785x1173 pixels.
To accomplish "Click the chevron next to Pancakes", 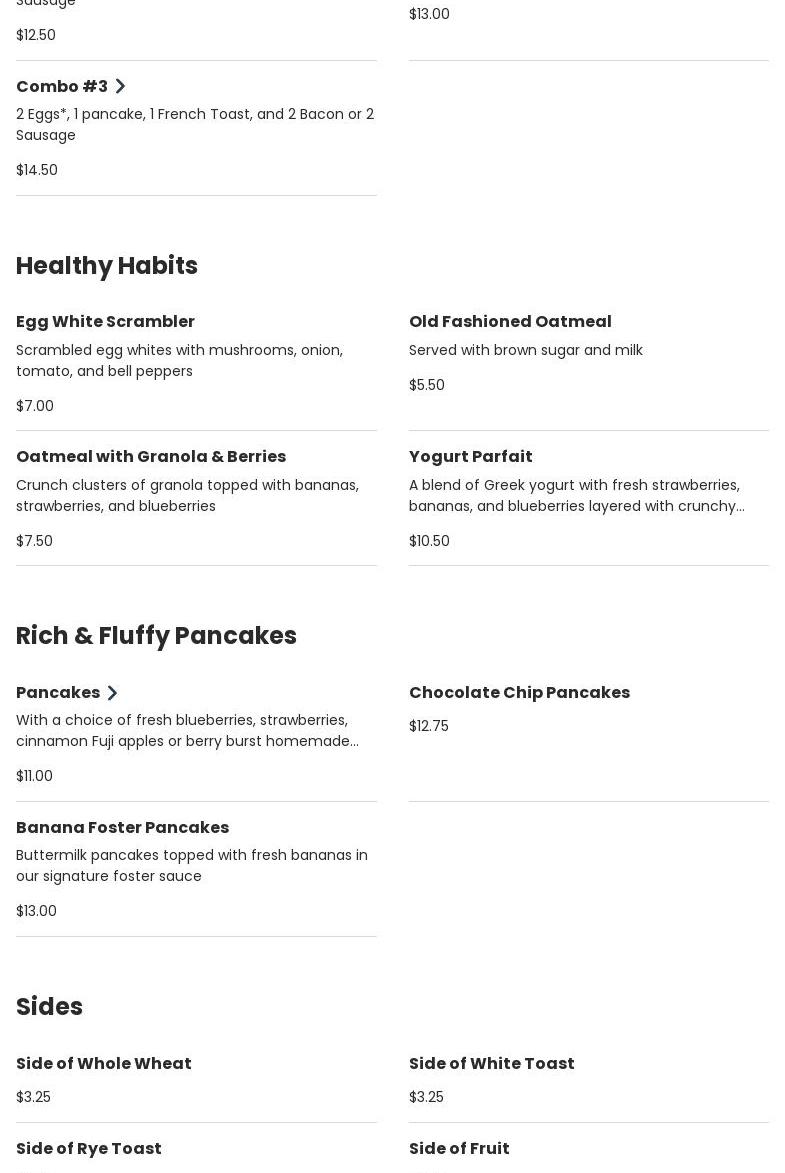I will 112,693.
